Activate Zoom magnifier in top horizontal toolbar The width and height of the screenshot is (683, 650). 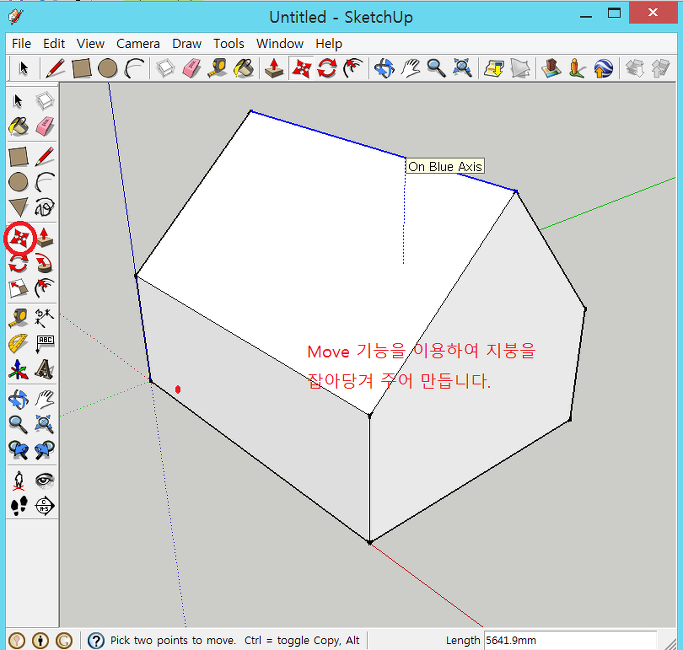click(x=436, y=68)
